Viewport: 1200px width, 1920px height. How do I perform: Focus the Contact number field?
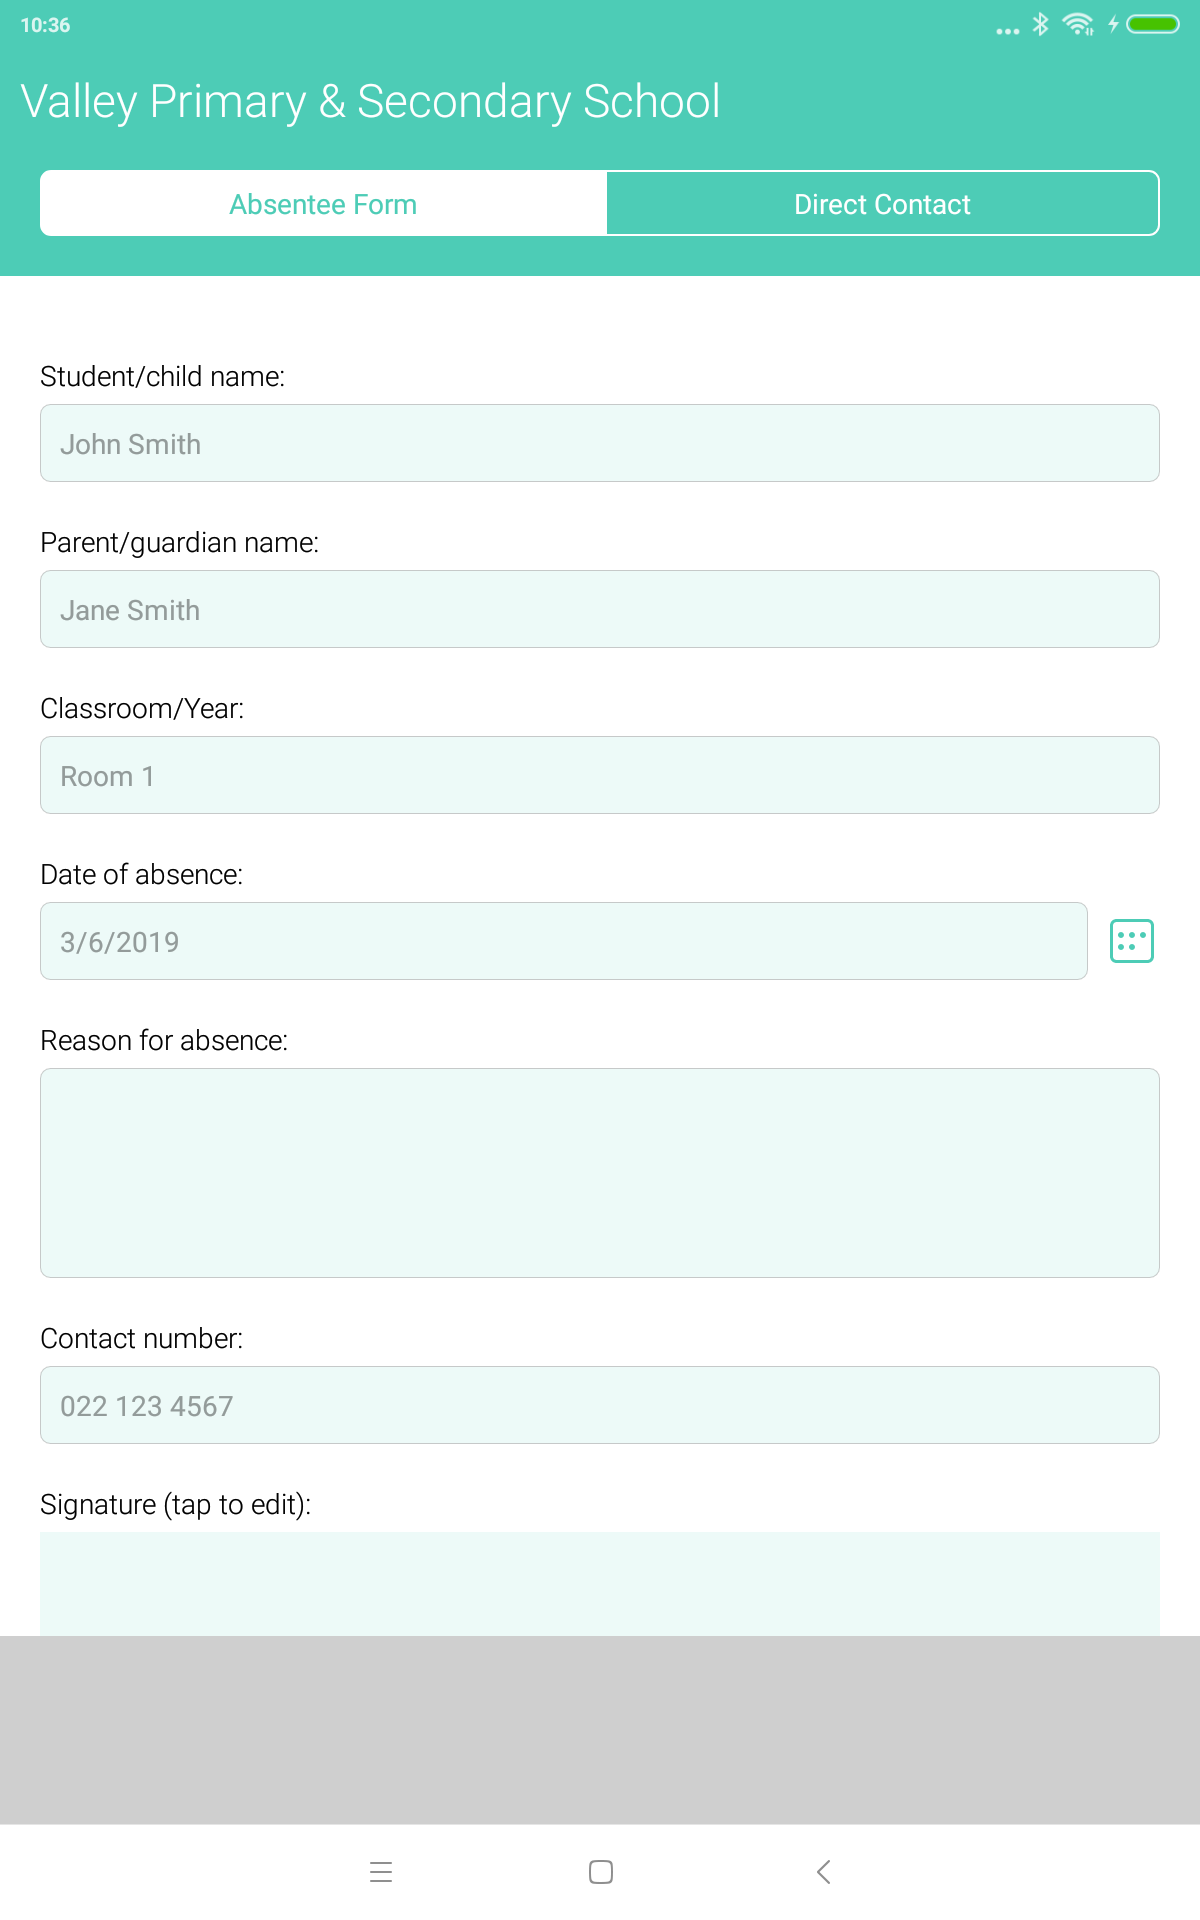tap(600, 1405)
